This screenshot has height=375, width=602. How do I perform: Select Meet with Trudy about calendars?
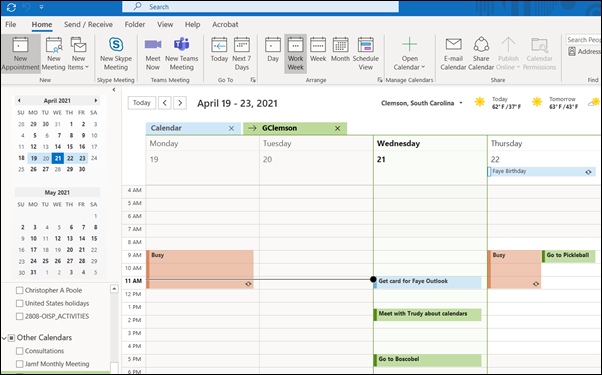point(427,315)
